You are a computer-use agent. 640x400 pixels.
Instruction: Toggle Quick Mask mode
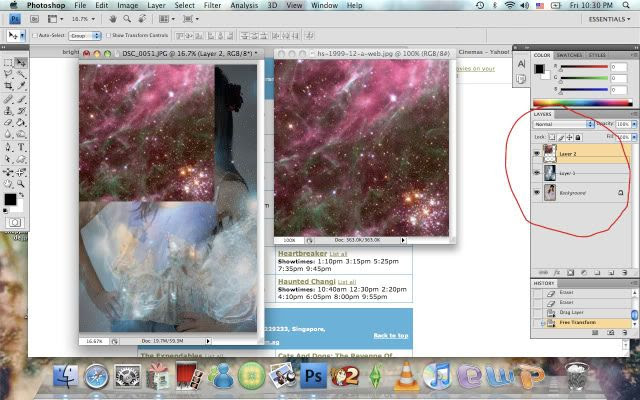pyautogui.click(x=15, y=222)
